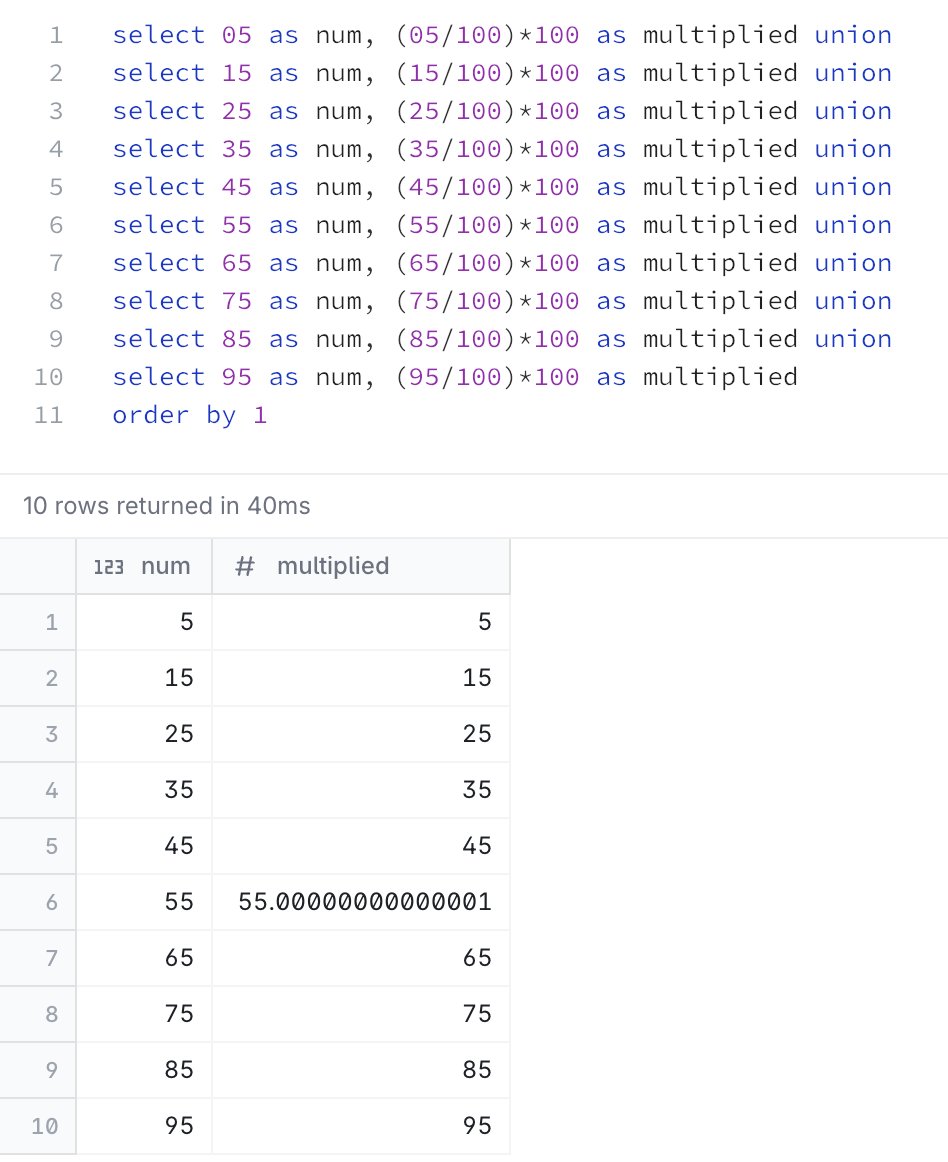Place cursor on 'order by 1' code line

click(189, 415)
